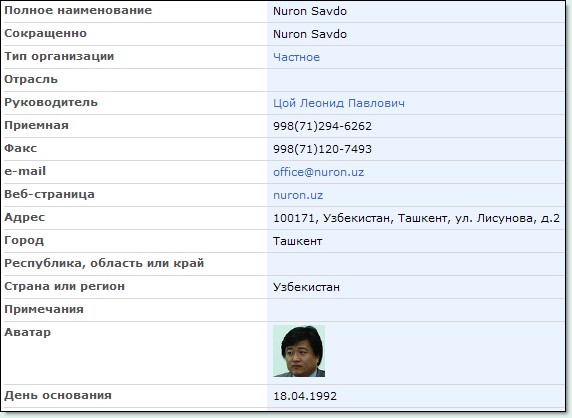Click the Приемная label
Viewport: 572px width, 418px height.
[36, 125]
